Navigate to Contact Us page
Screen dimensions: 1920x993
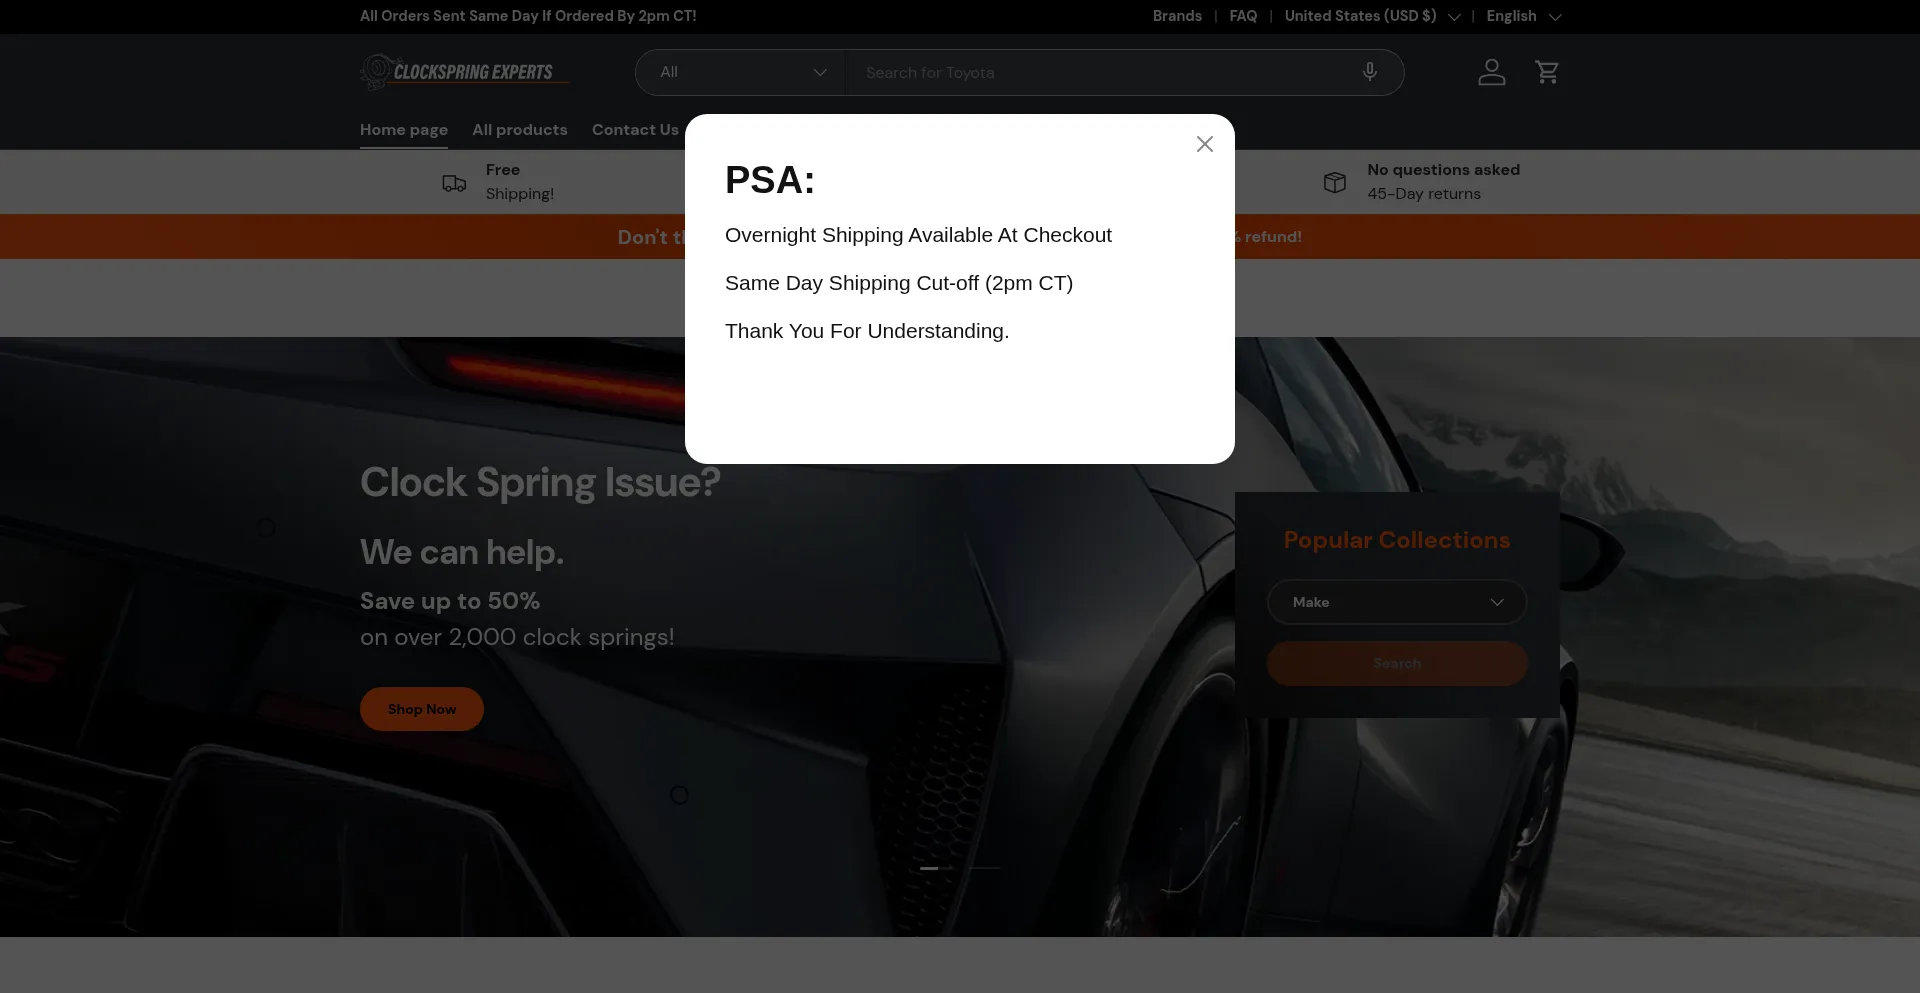coord(635,130)
